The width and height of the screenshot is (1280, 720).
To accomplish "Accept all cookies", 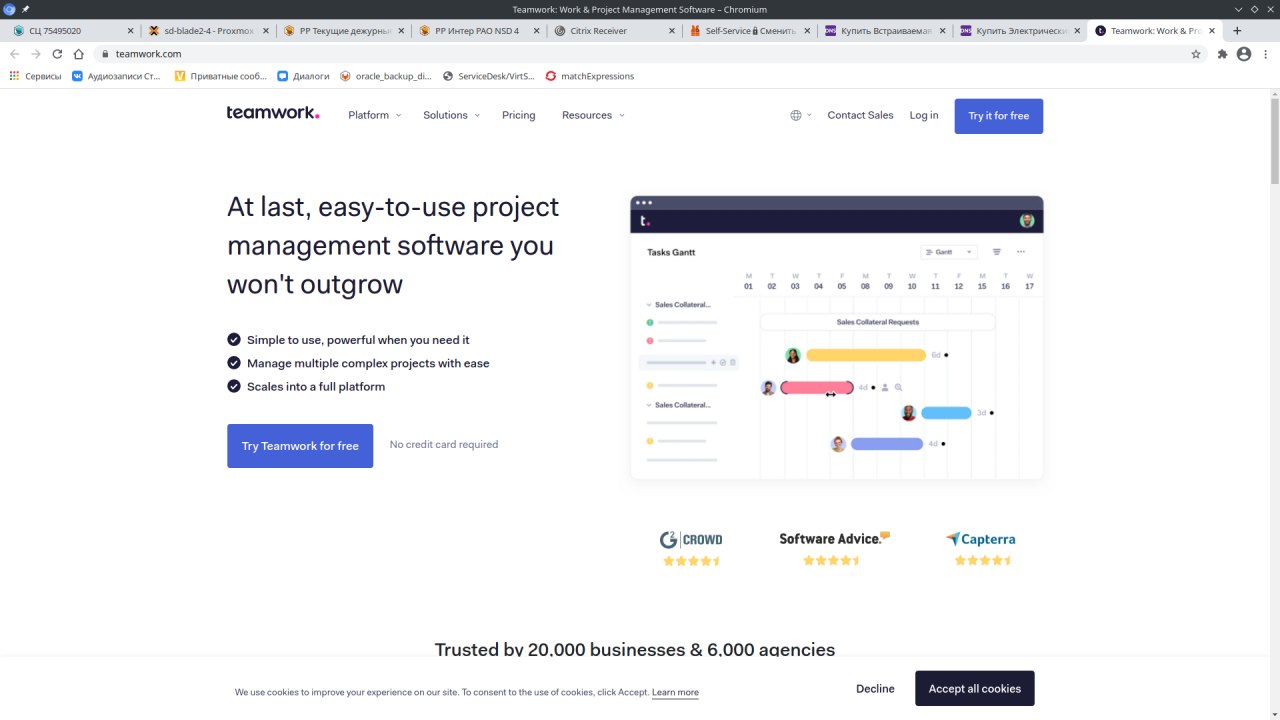I will point(974,688).
